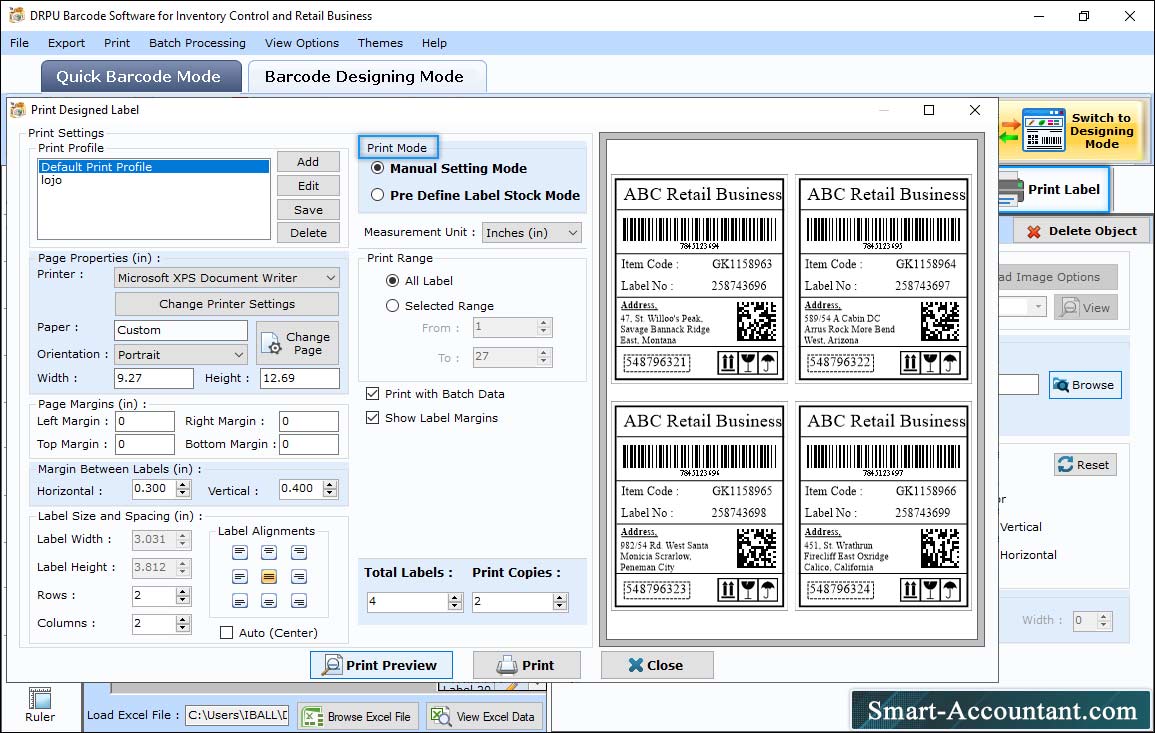
Task: Select the GK1158963 label preview thumbnail
Action: click(x=699, y=278)
